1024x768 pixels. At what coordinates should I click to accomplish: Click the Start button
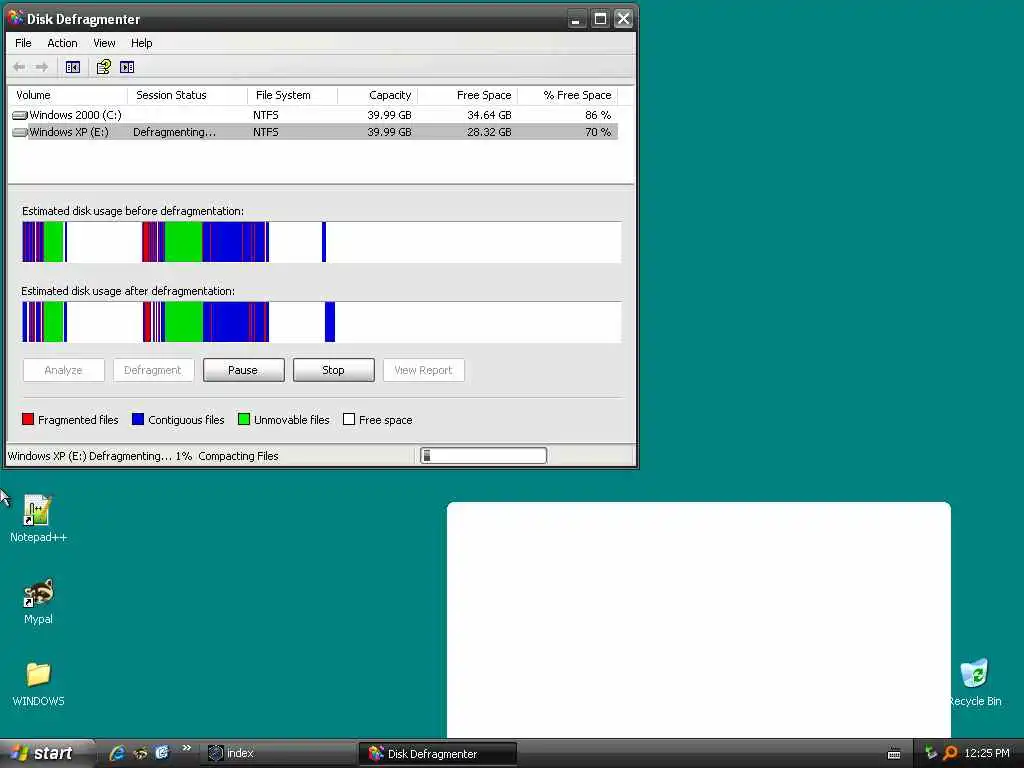pyautogui.click(x=46, y=753)
